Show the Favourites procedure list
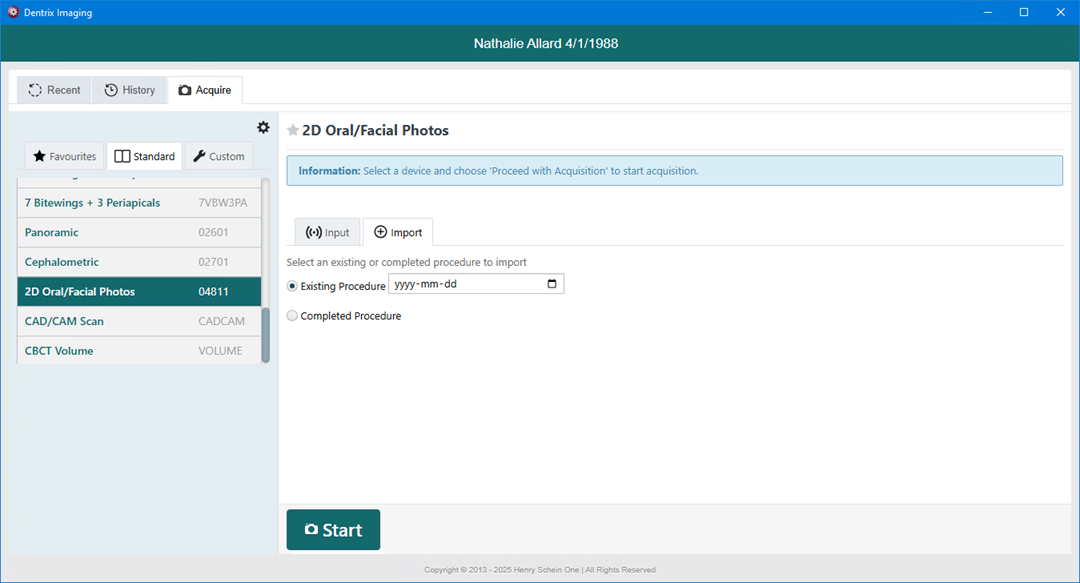 coord(65,156)
